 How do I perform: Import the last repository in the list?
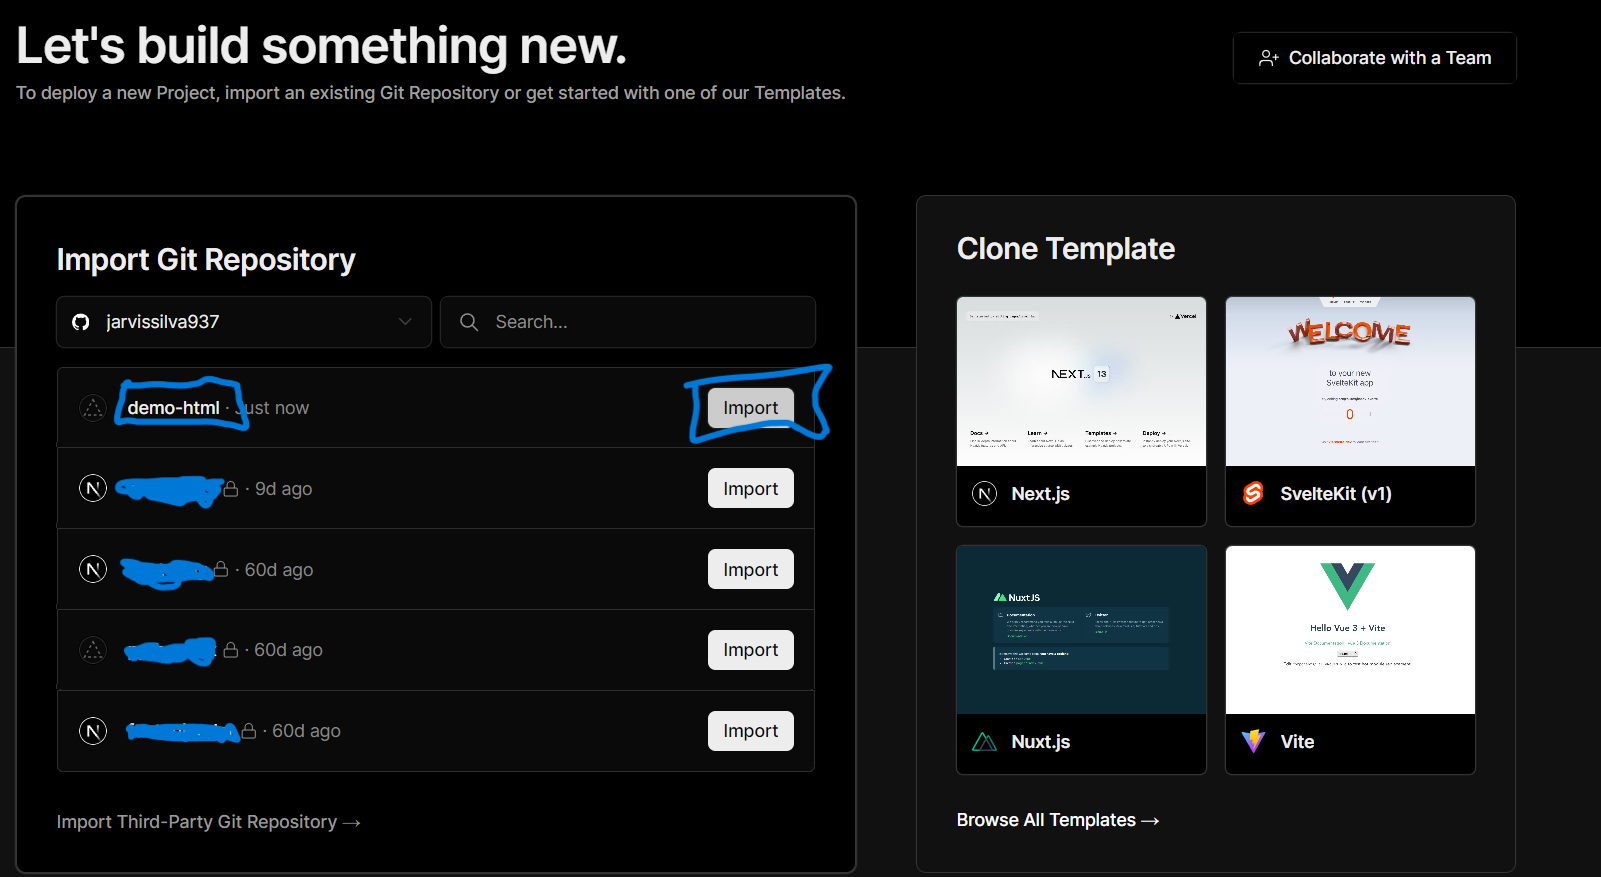pyautogui.click(x=750, y=731)
